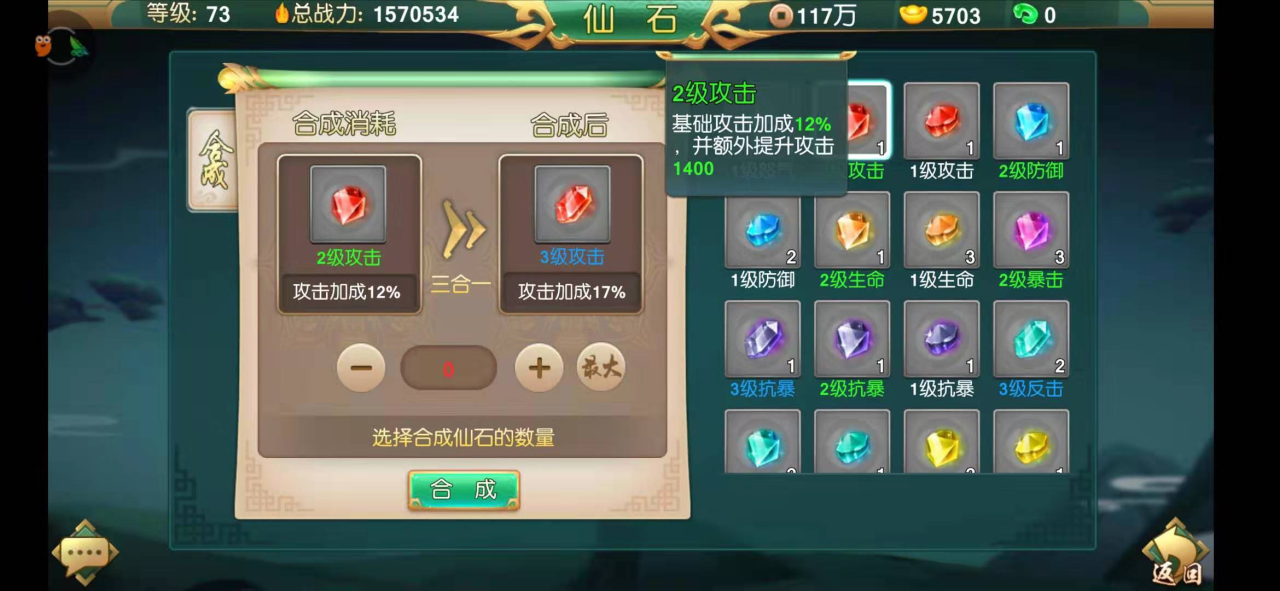The image size is (1280, 591).
Task: Open the 合成 side tab
Action: pyautogui.click(x=212, y=160)
